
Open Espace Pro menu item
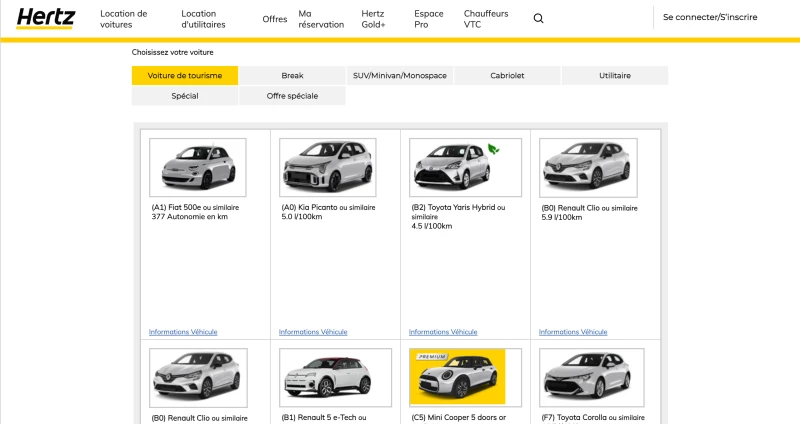click(x=429, y=19)
